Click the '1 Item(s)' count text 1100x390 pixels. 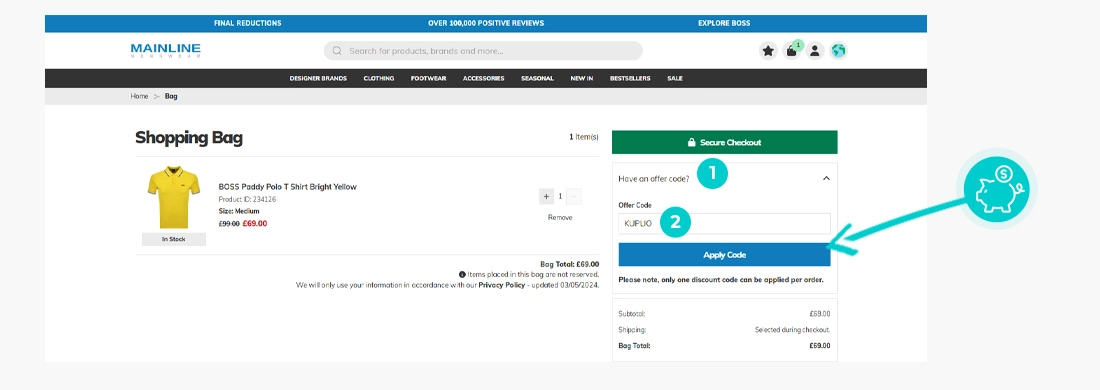pyautogui.click(x=584, y=137)
